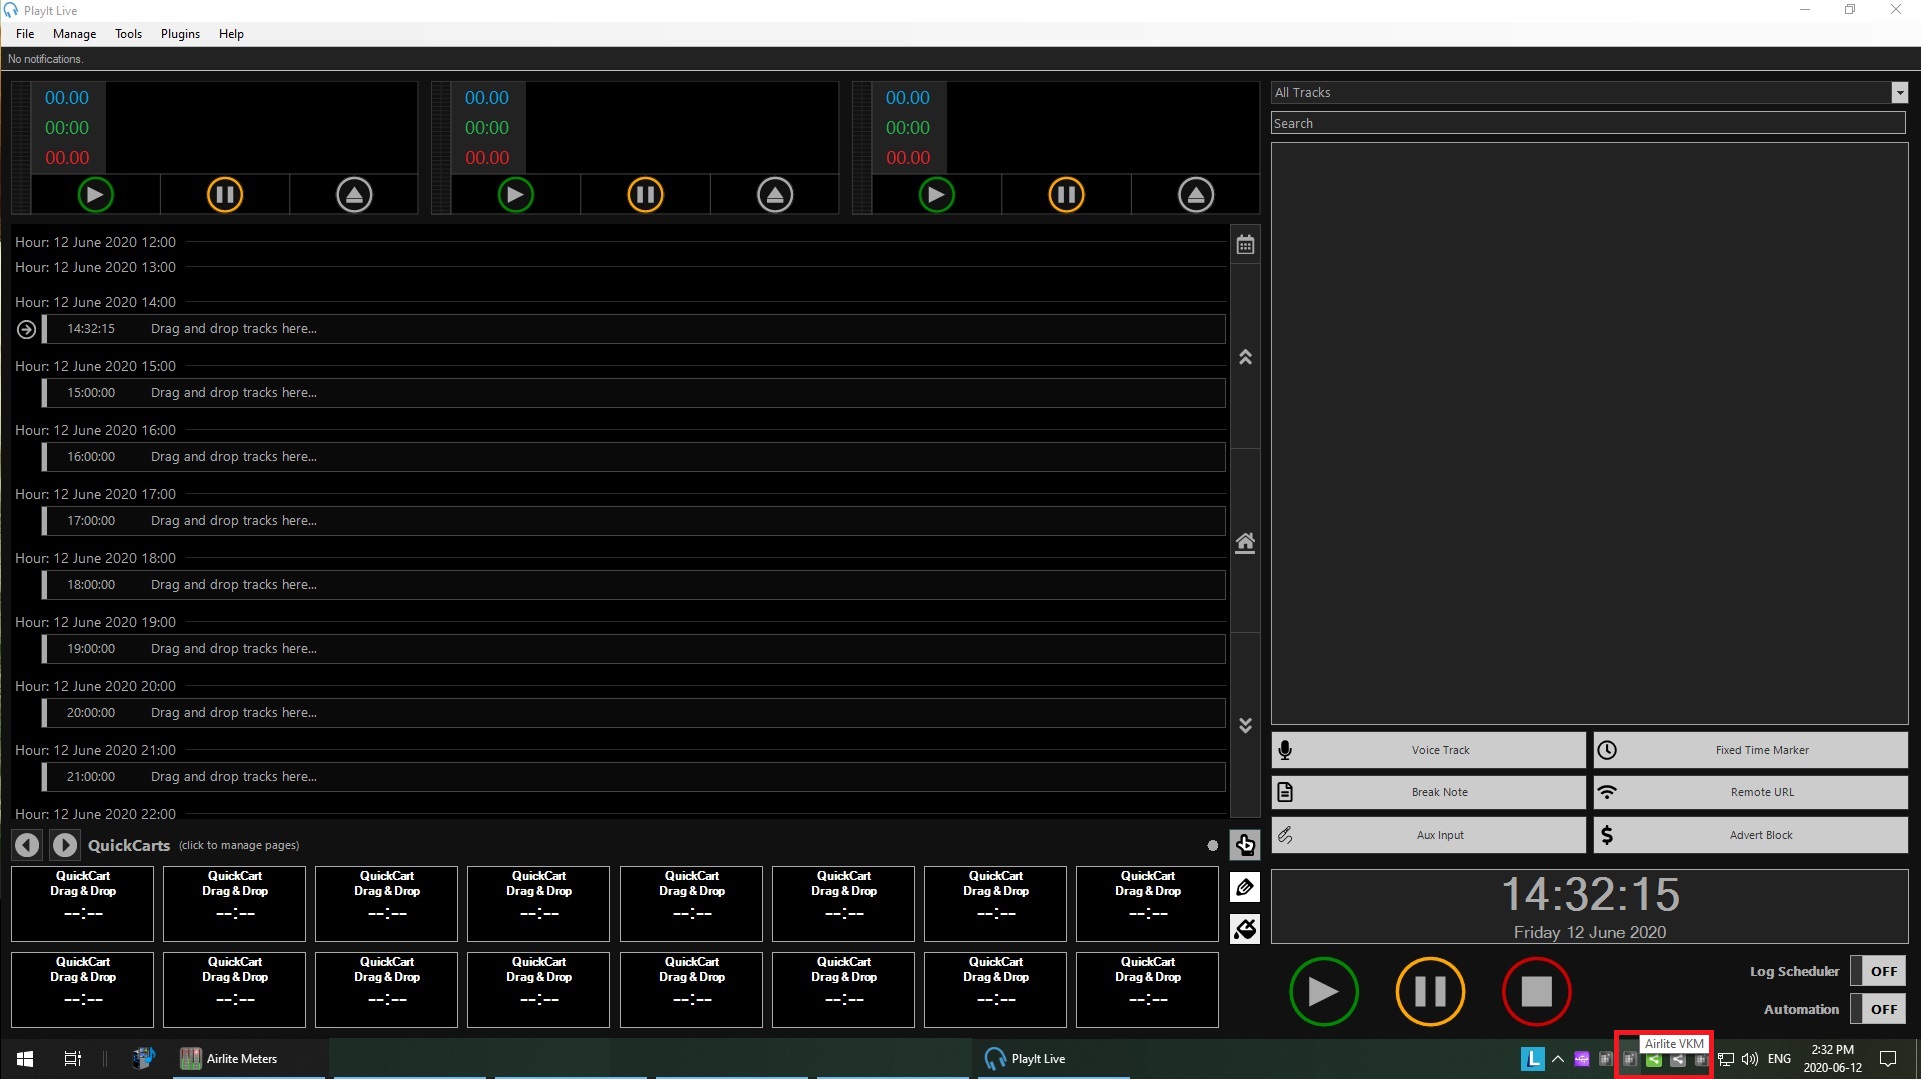Eject the third player deck
The image size is (1921, 1079).
(1196, 195)
